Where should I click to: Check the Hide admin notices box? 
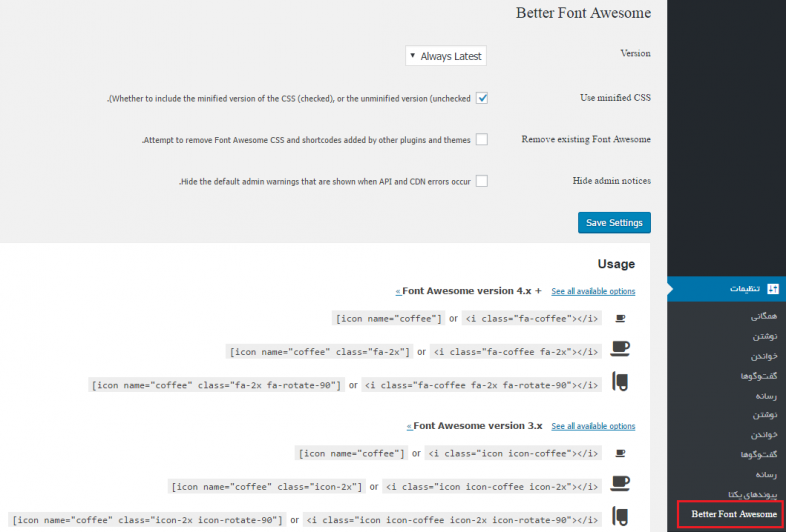(x=482, y=181)
